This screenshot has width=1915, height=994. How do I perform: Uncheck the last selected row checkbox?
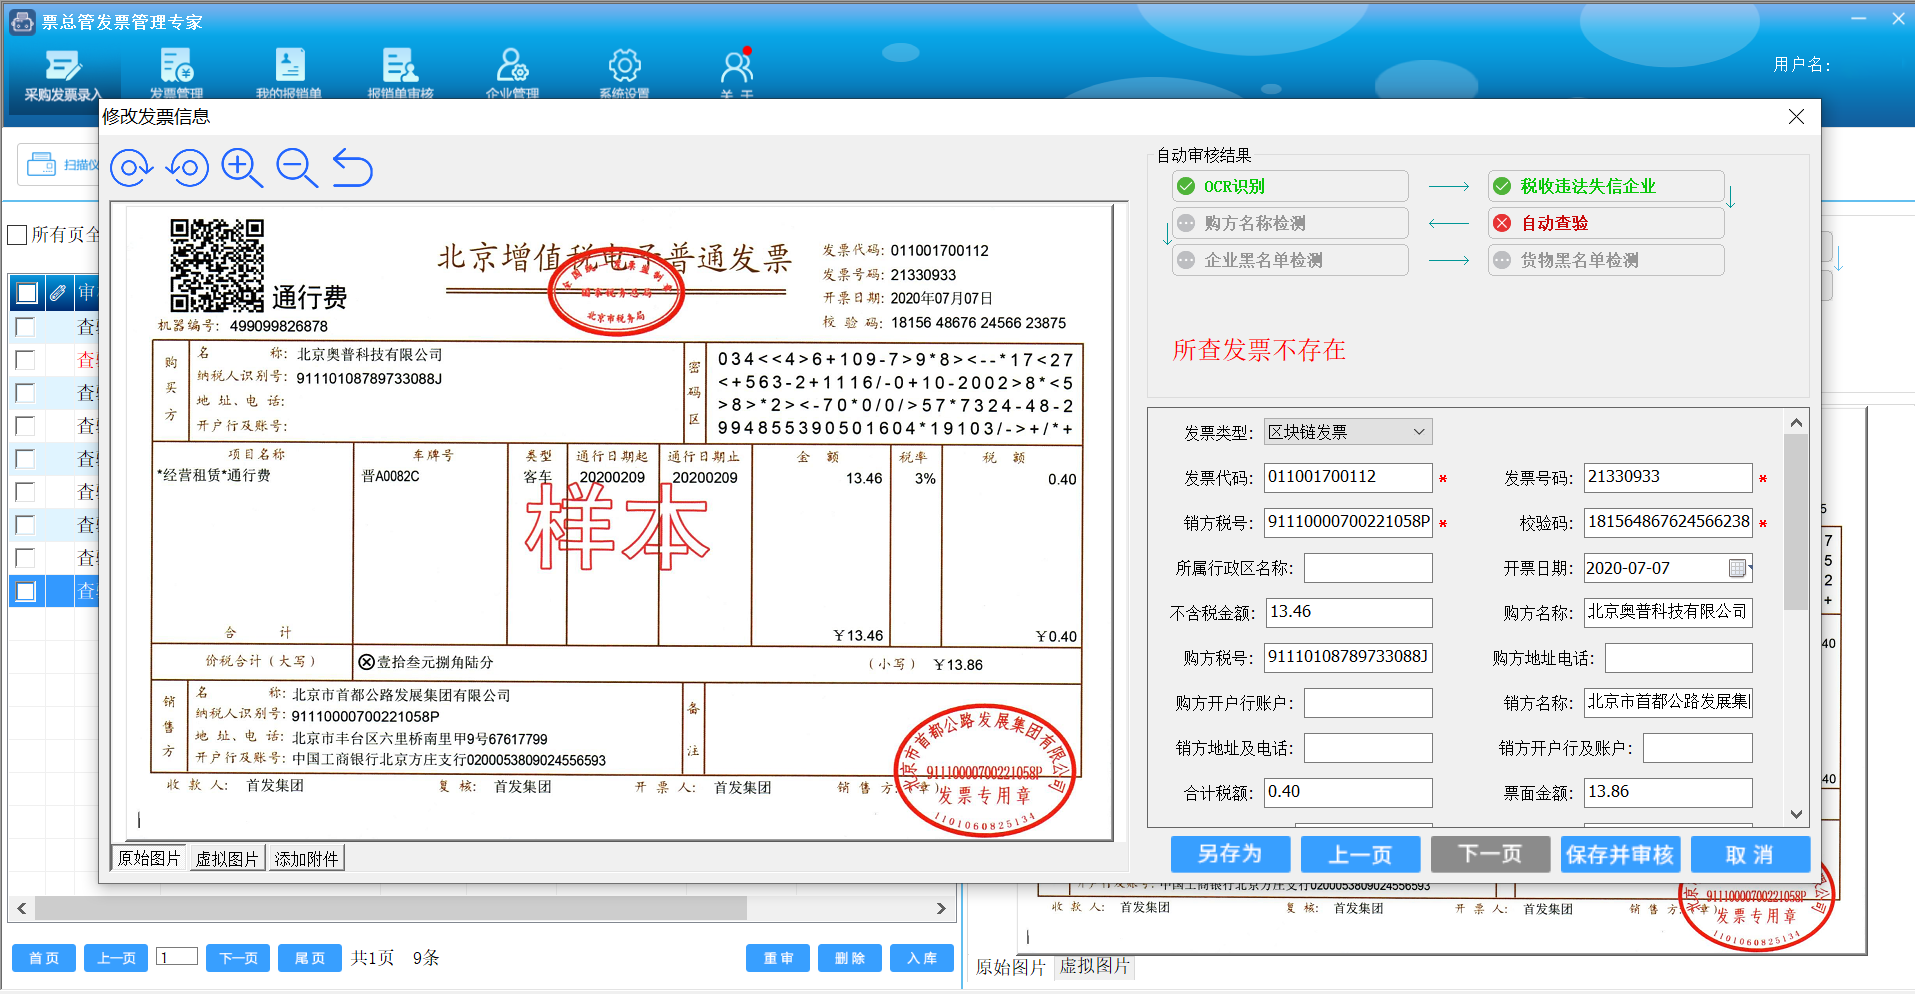click(x=26, y=591)
